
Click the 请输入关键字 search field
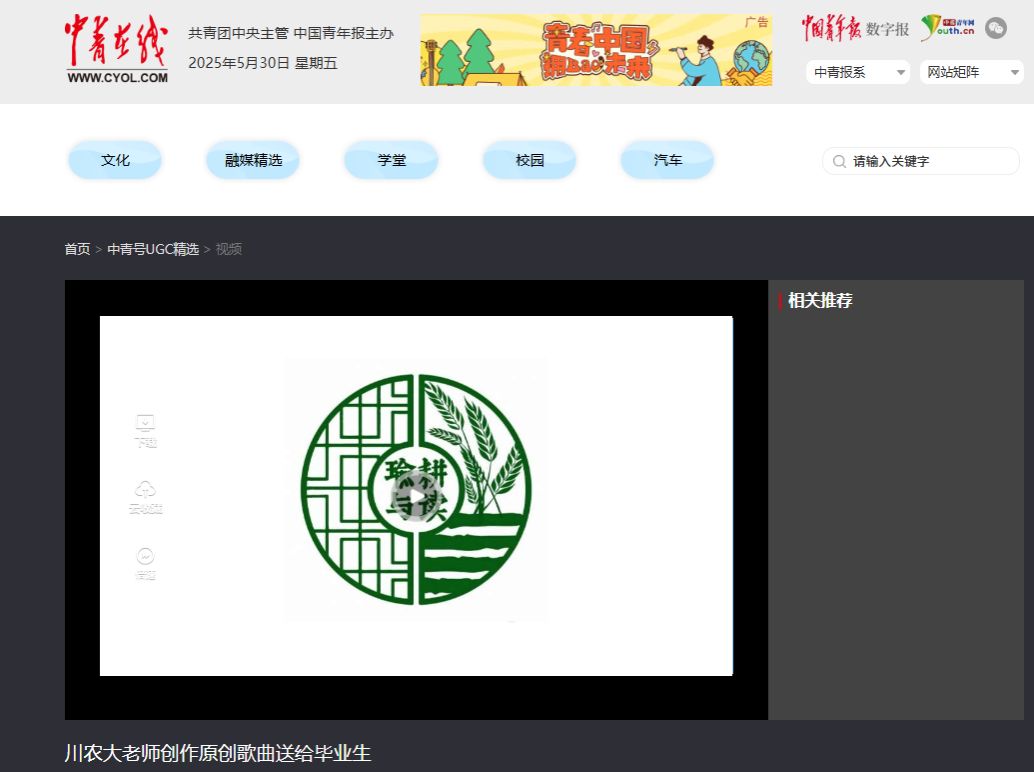(x=930, y=161)
